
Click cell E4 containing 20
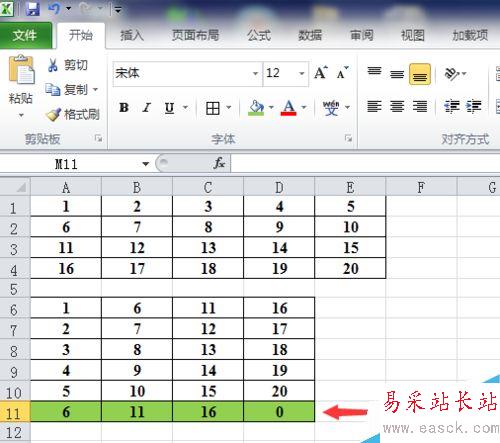click(x=350, y=268)
